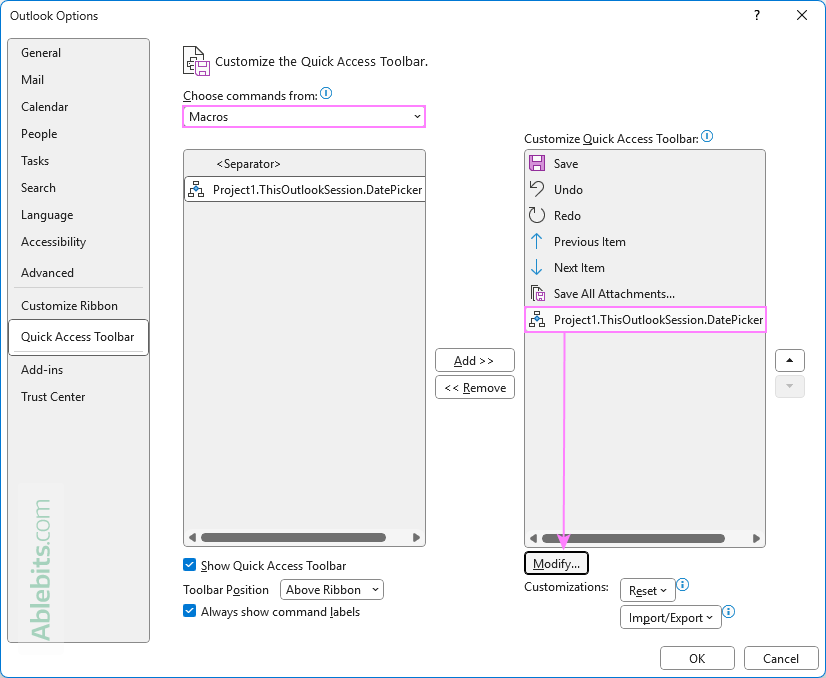
Task: Click the Redo circular arrow icon
Action: [537, 215]
